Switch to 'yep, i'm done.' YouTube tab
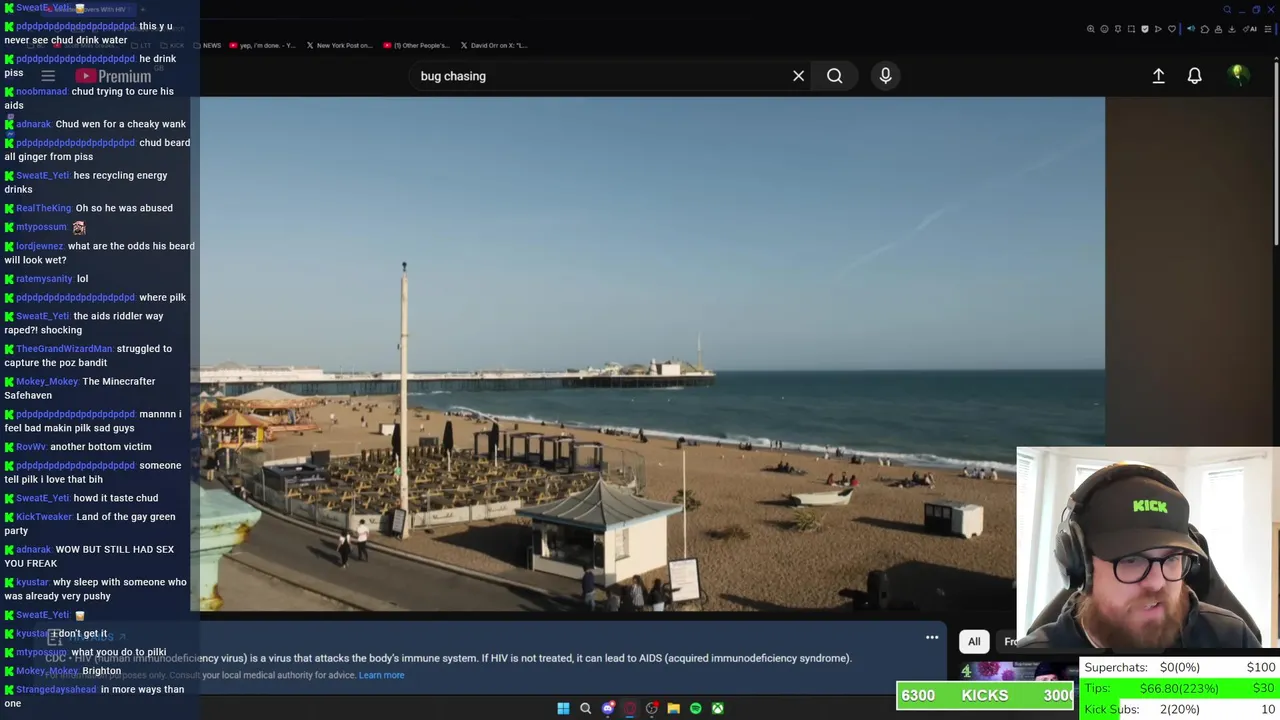 click(x=263, y=45)
